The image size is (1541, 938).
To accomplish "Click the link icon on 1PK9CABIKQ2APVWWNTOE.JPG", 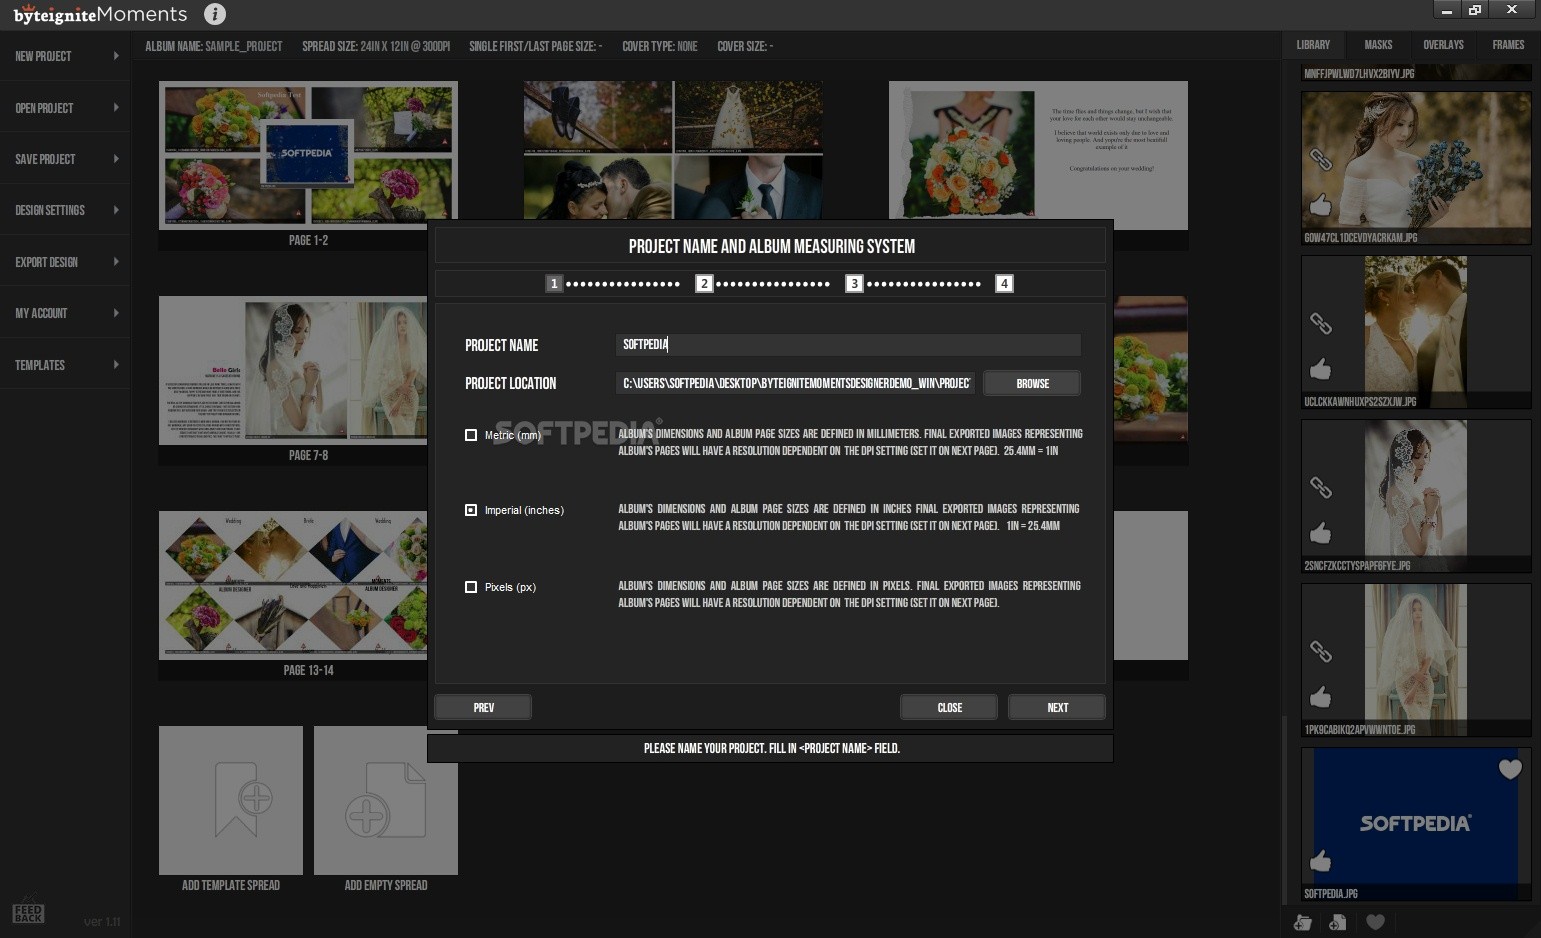I will point(1321,652).
